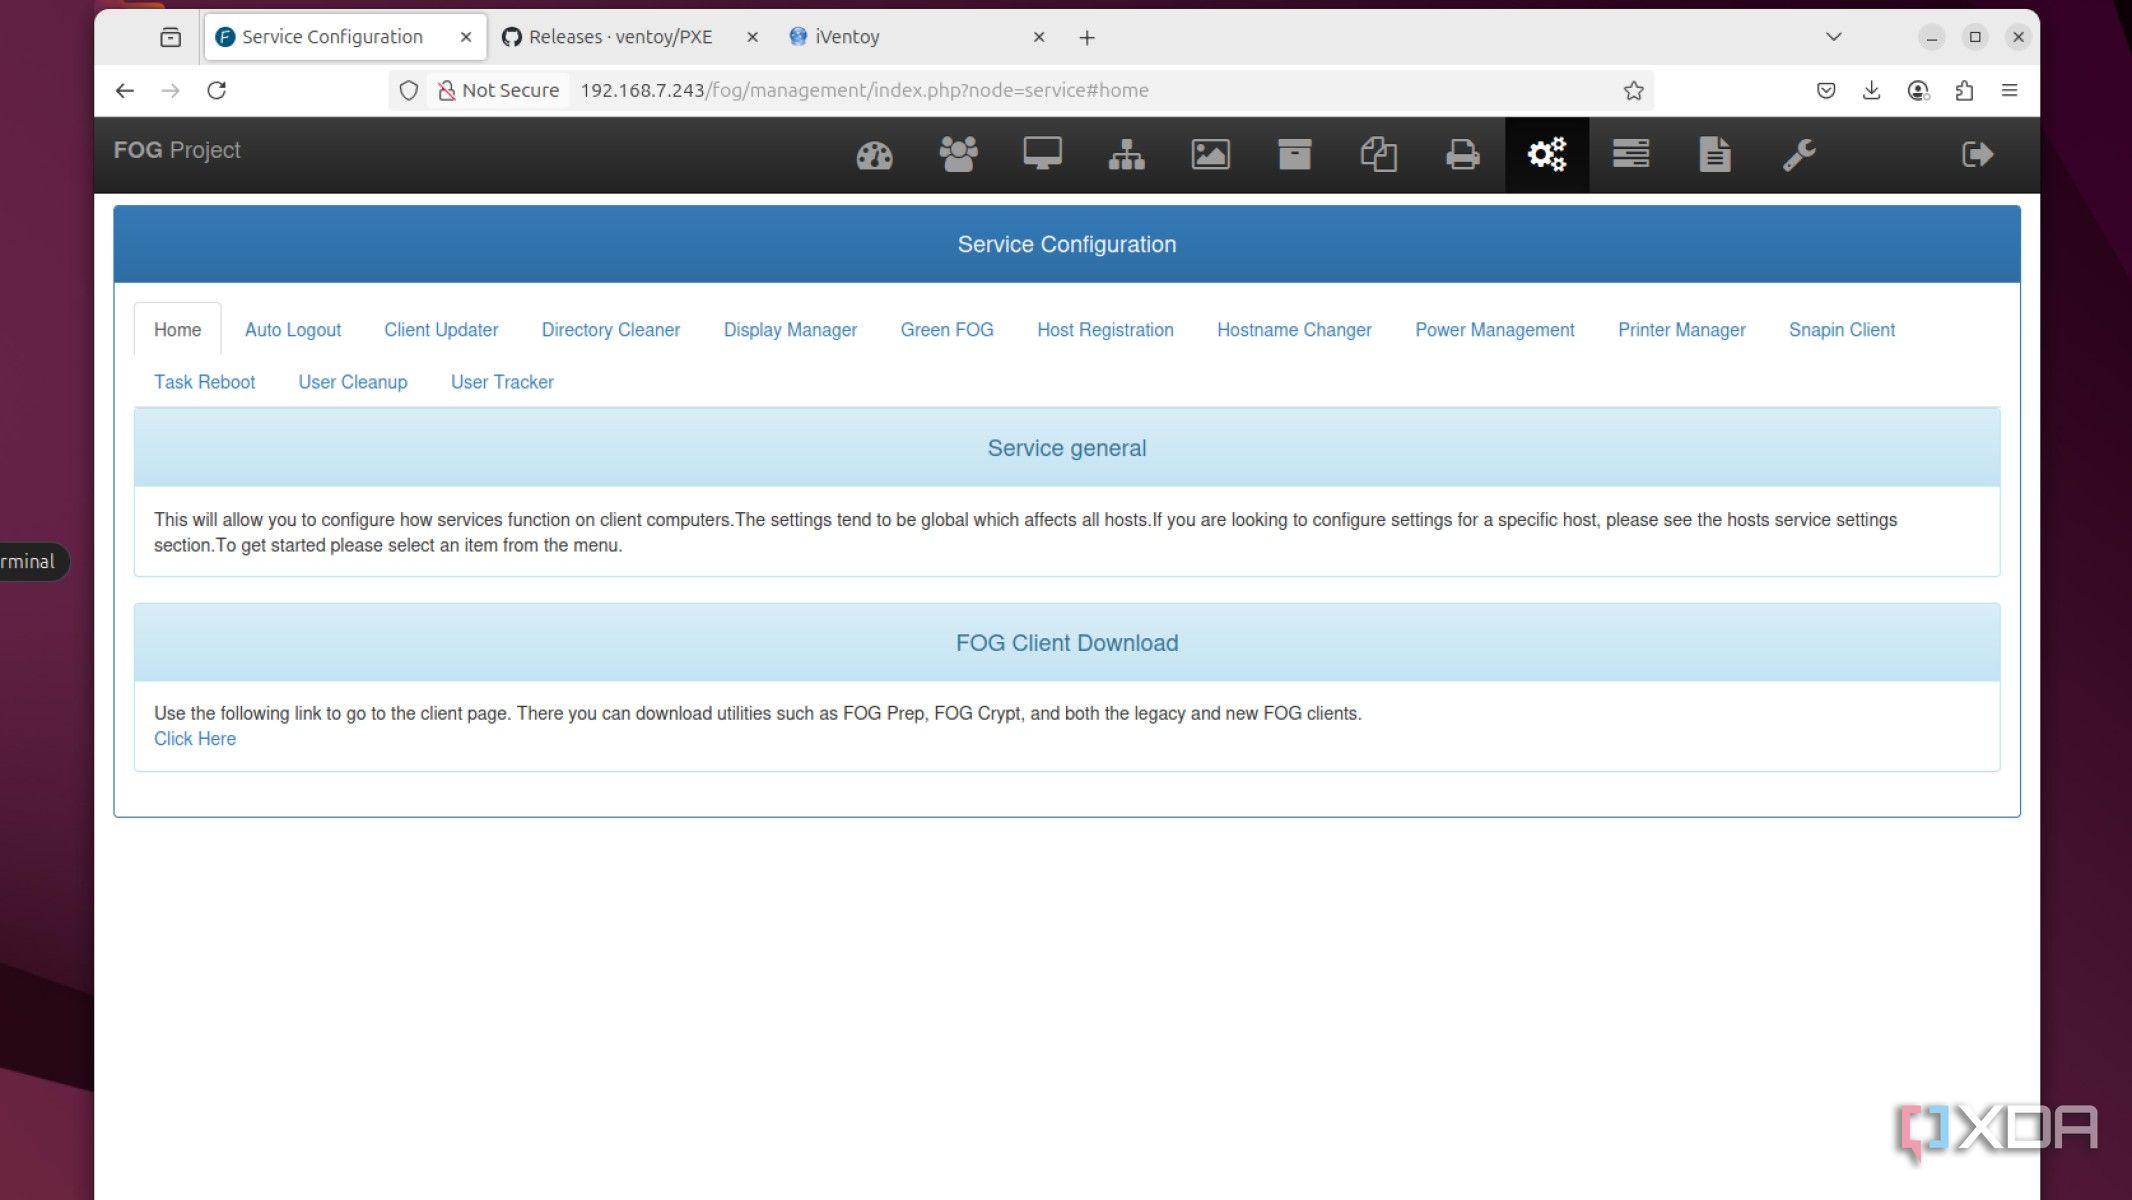Image resolution: width=2132 pixels, height=1200 pixels.
Task: Reload the page with the browser refresh button
Action: pos(216,90)
